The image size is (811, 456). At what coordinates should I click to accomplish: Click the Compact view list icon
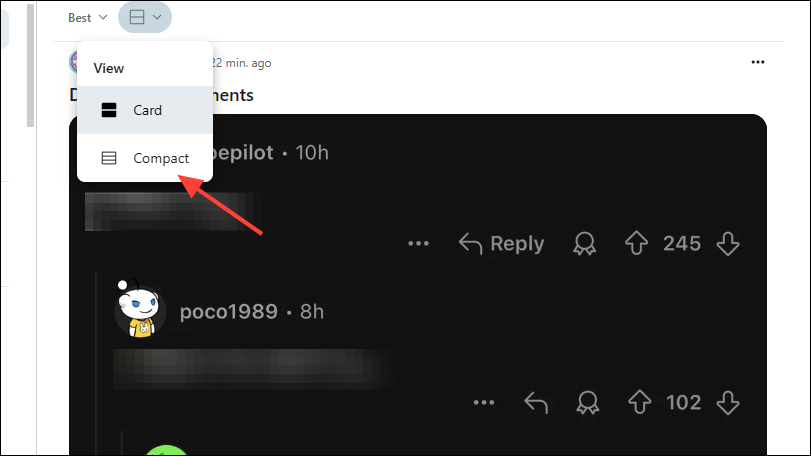pos(109,158)
